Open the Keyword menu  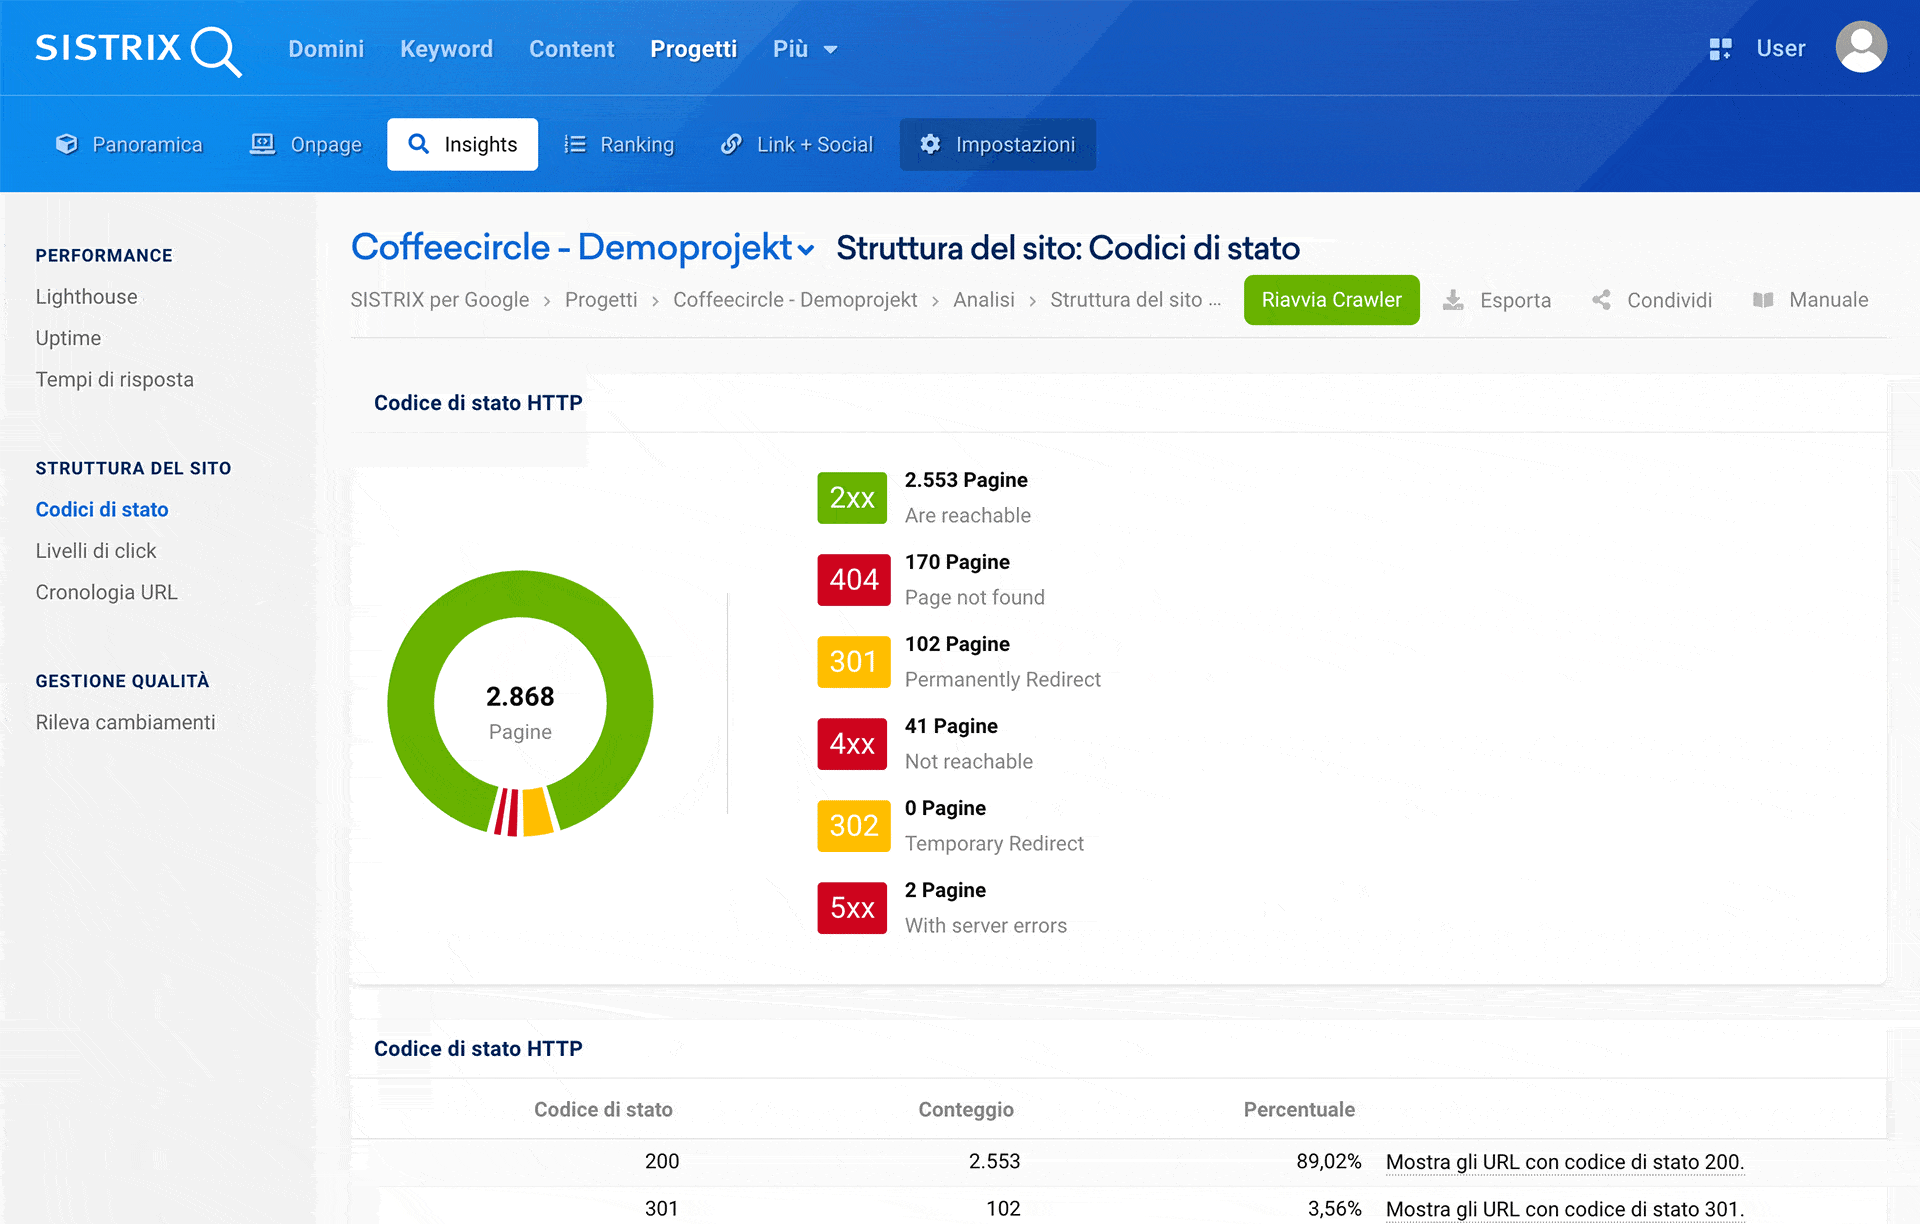446,49
